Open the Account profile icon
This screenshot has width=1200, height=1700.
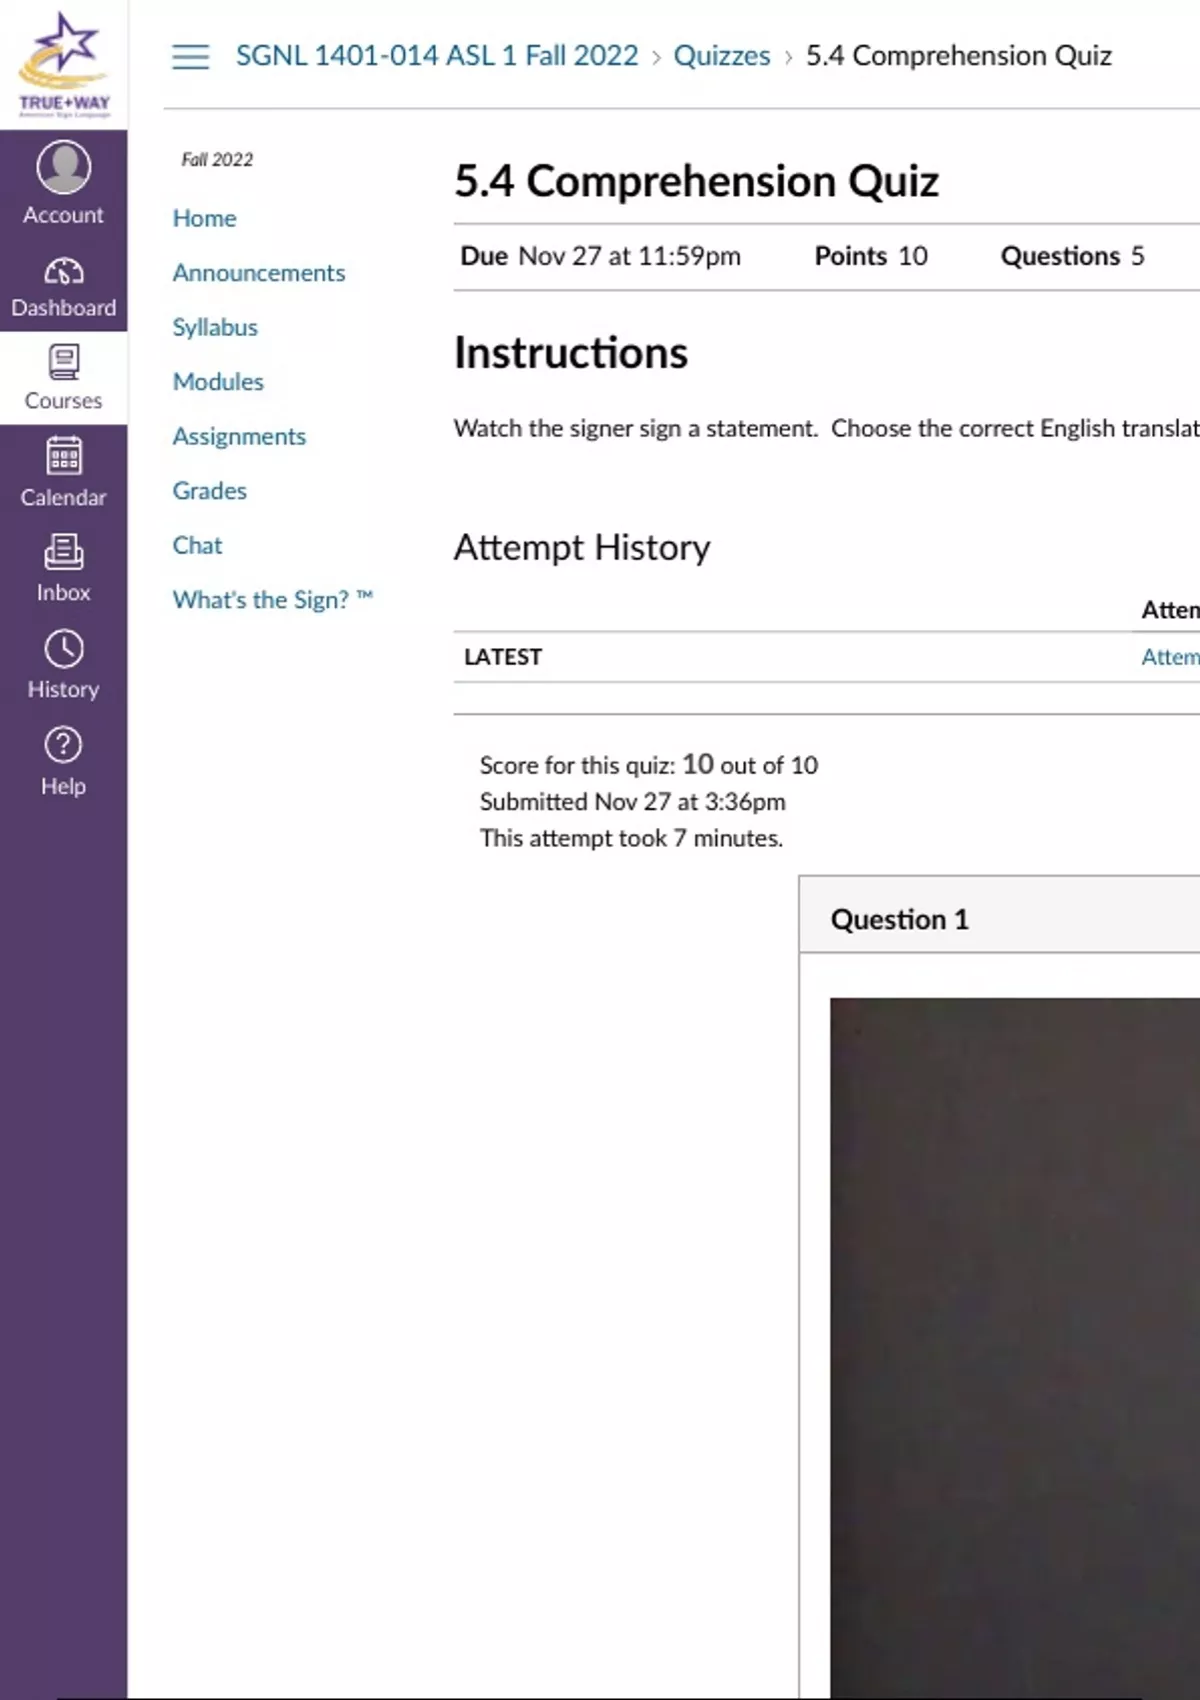[x=63, y=167]
